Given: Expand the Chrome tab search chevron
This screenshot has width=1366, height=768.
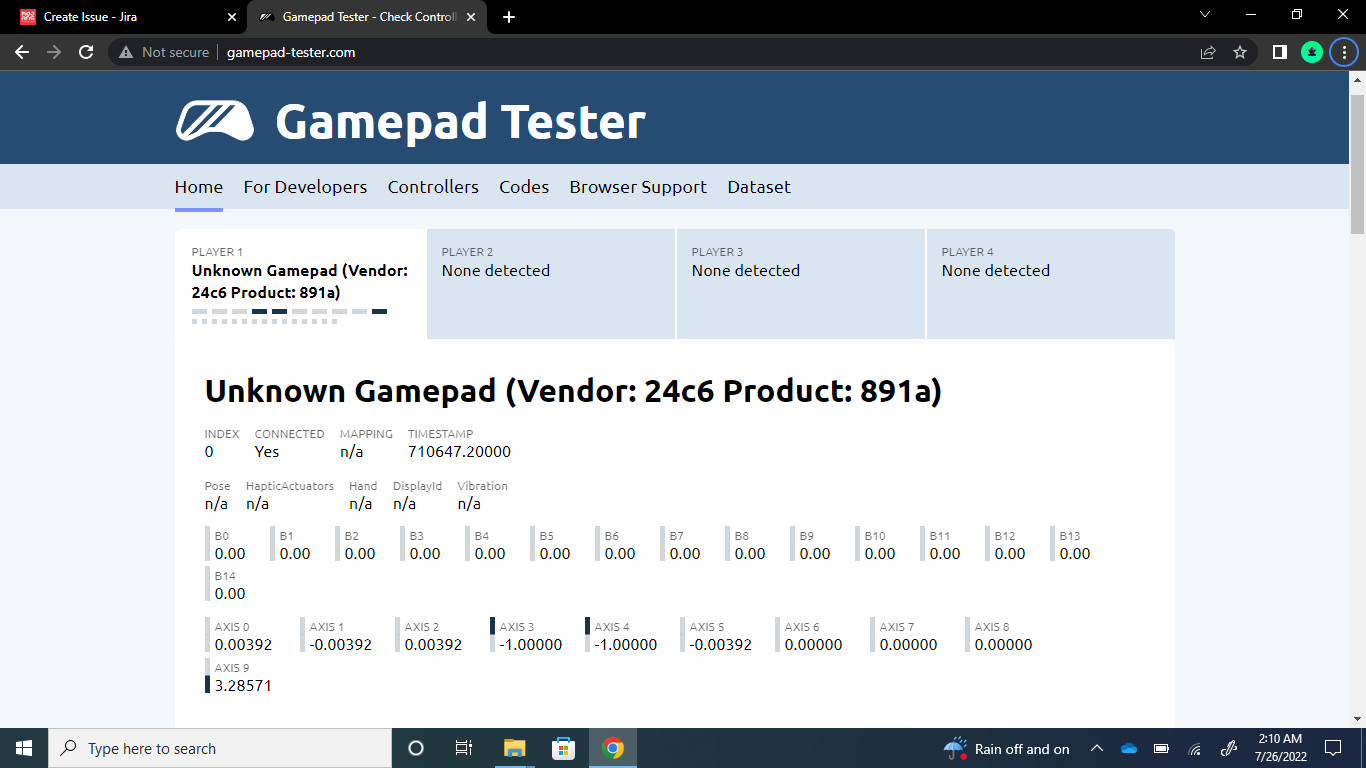Looking at the screenshot, I should click(x=1205, y=15).
